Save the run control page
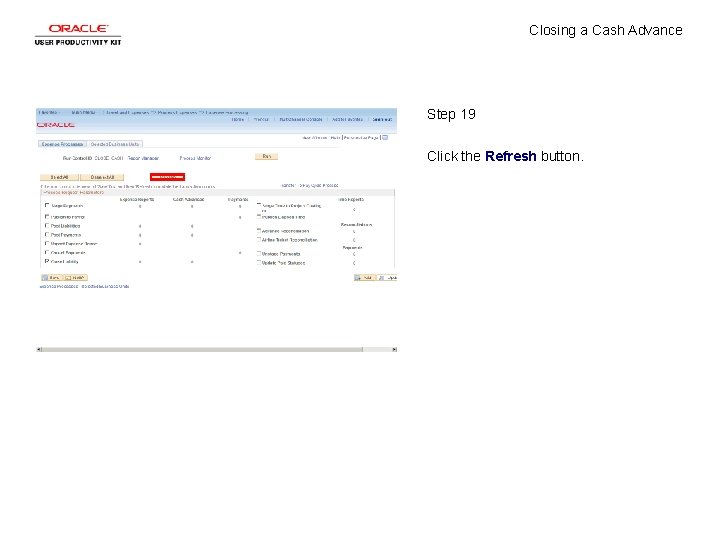Screen dimensions: 720x540 pyautogui.click(x=51, y=278)
